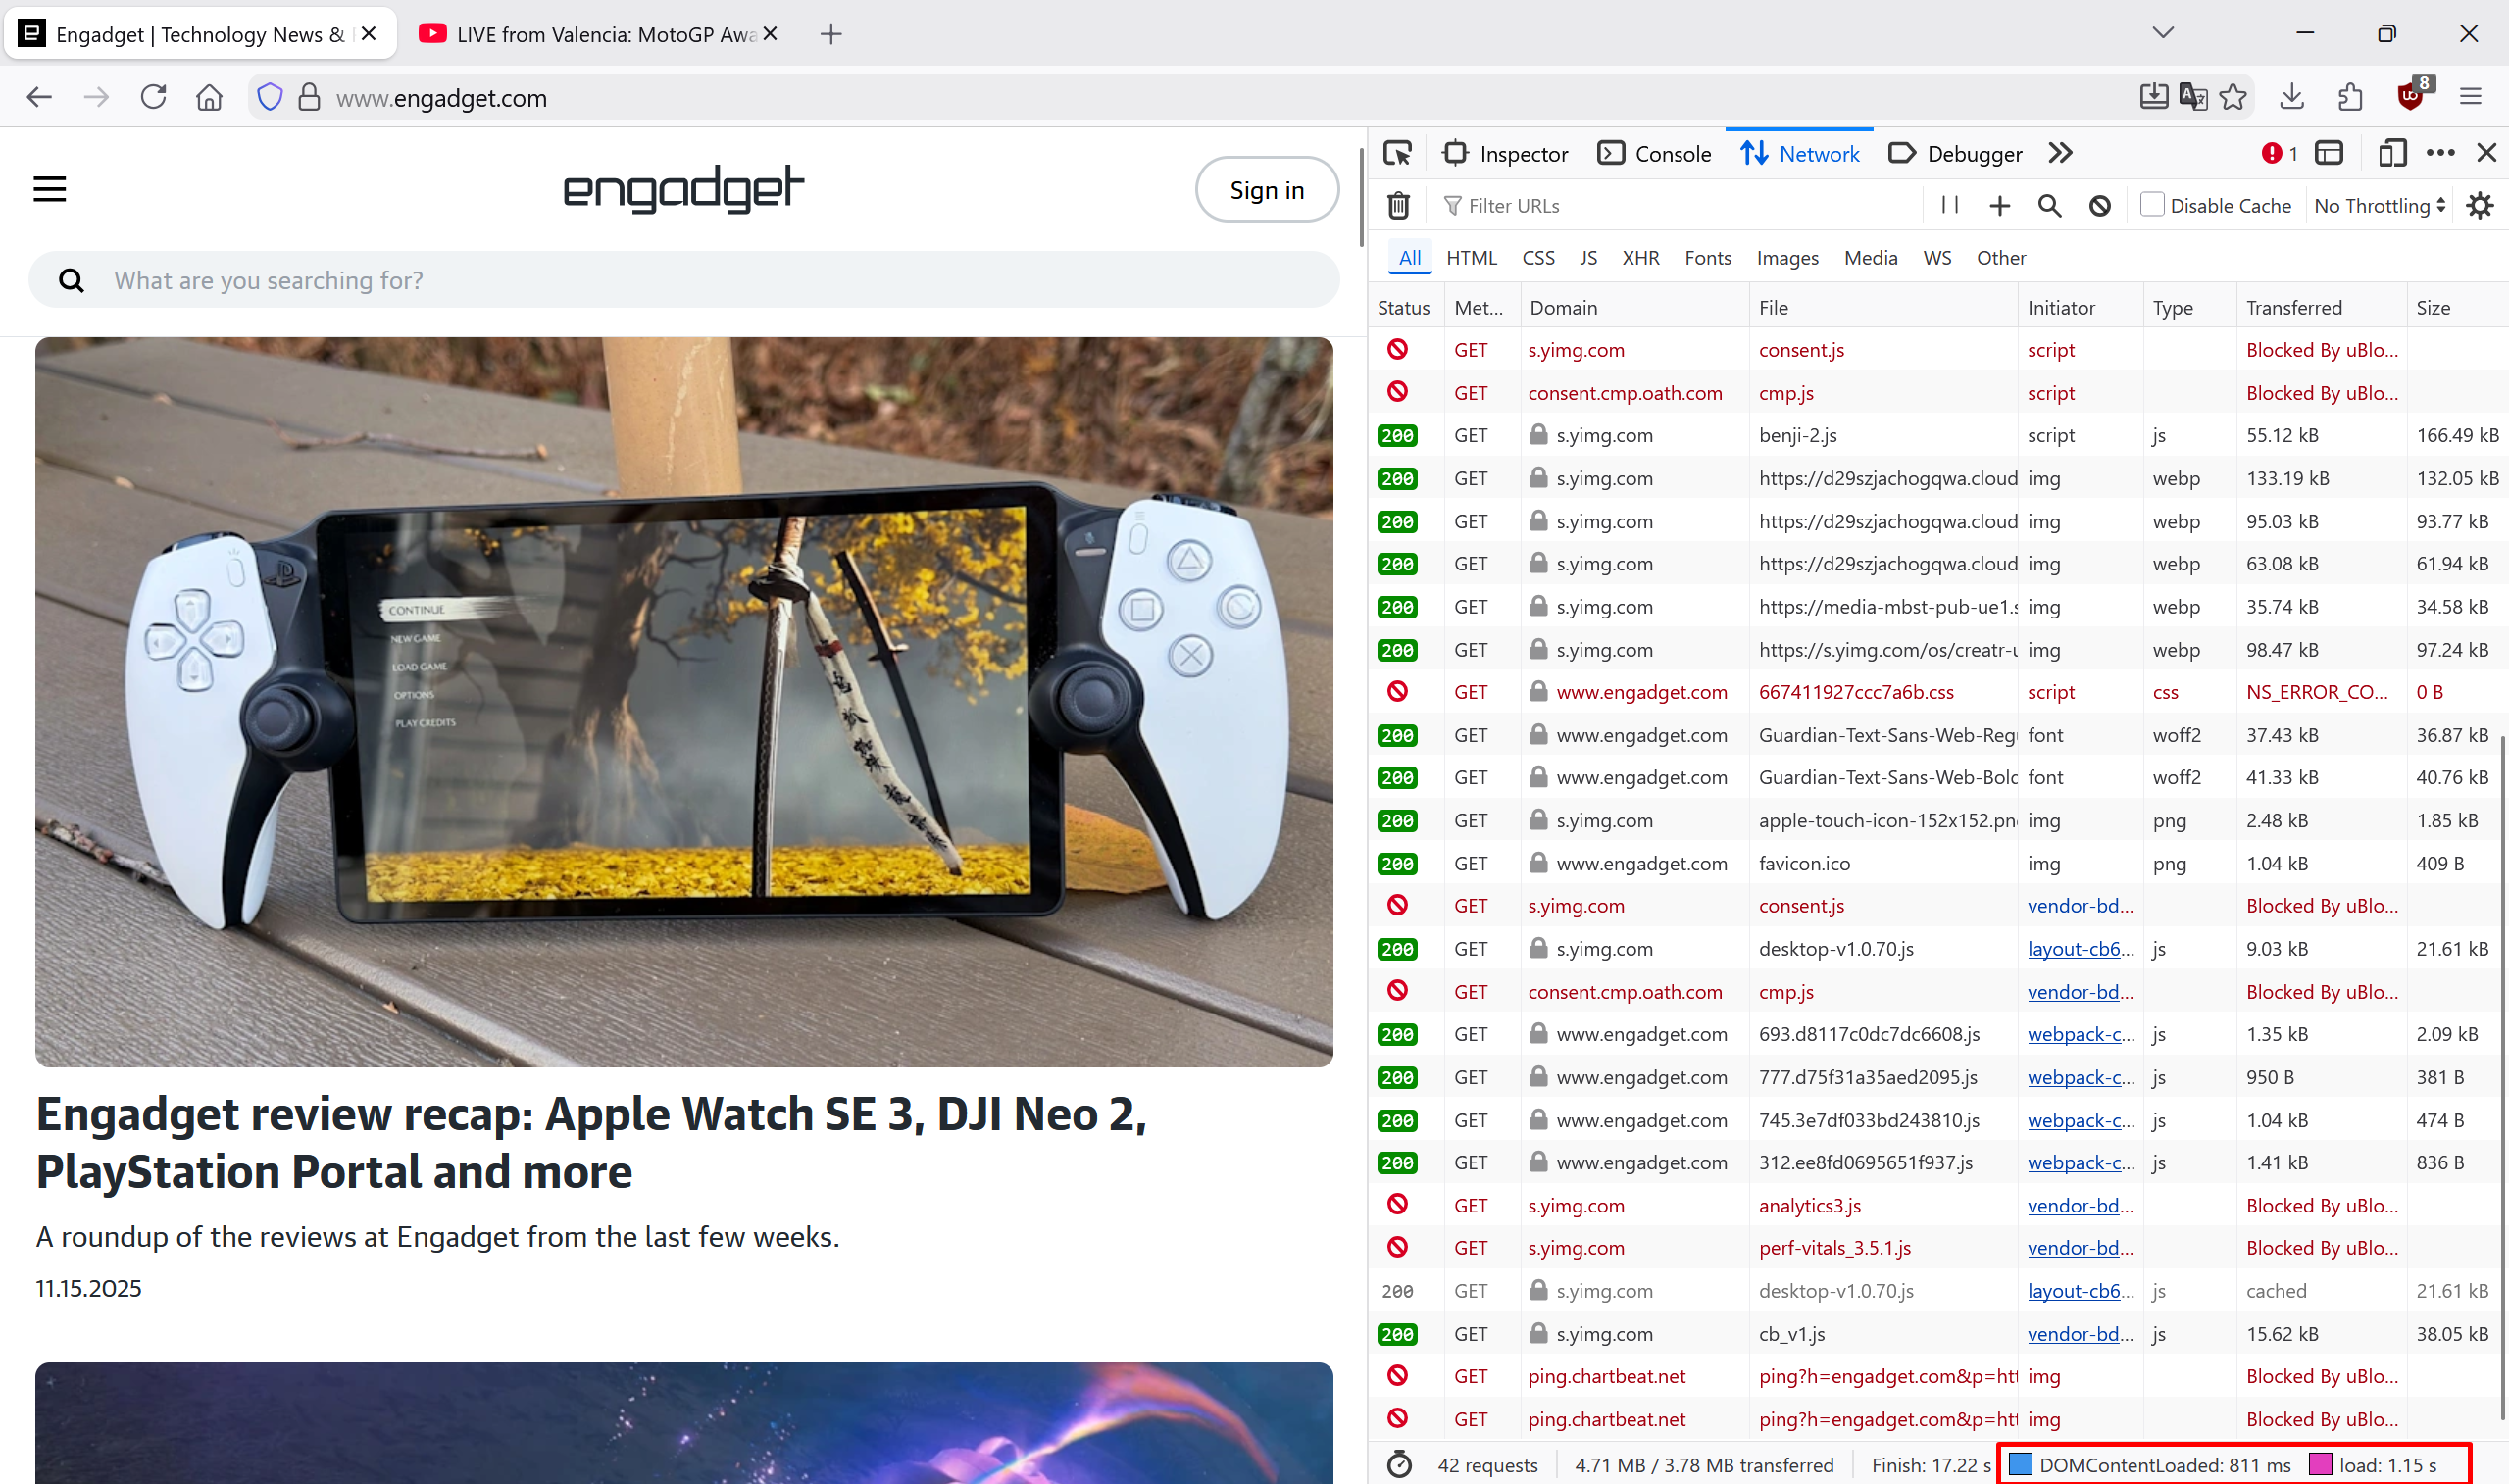2509x1484 pixels.
Task: Filter requests by Images
Action: pos(1787,258)
